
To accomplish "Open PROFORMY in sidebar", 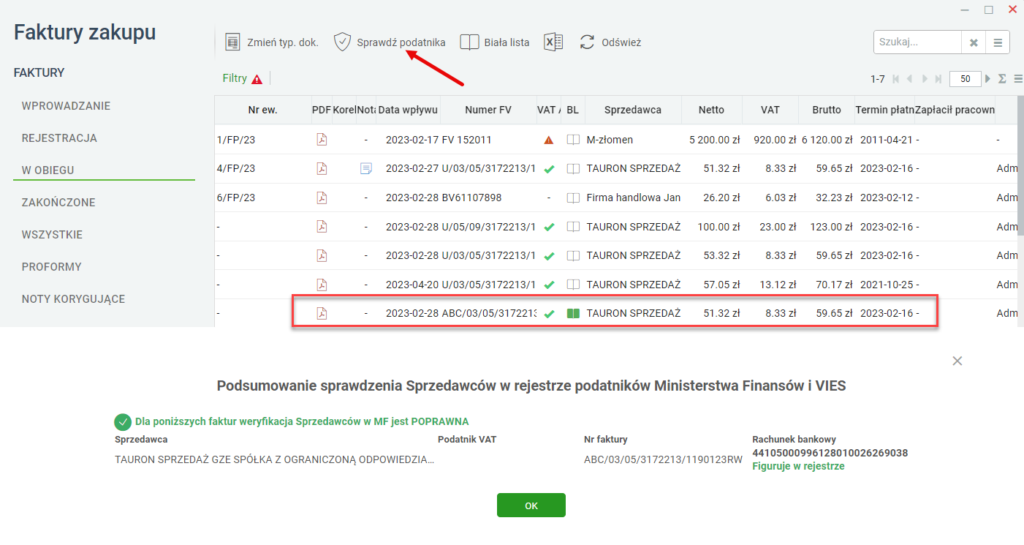I will (52, 266).
